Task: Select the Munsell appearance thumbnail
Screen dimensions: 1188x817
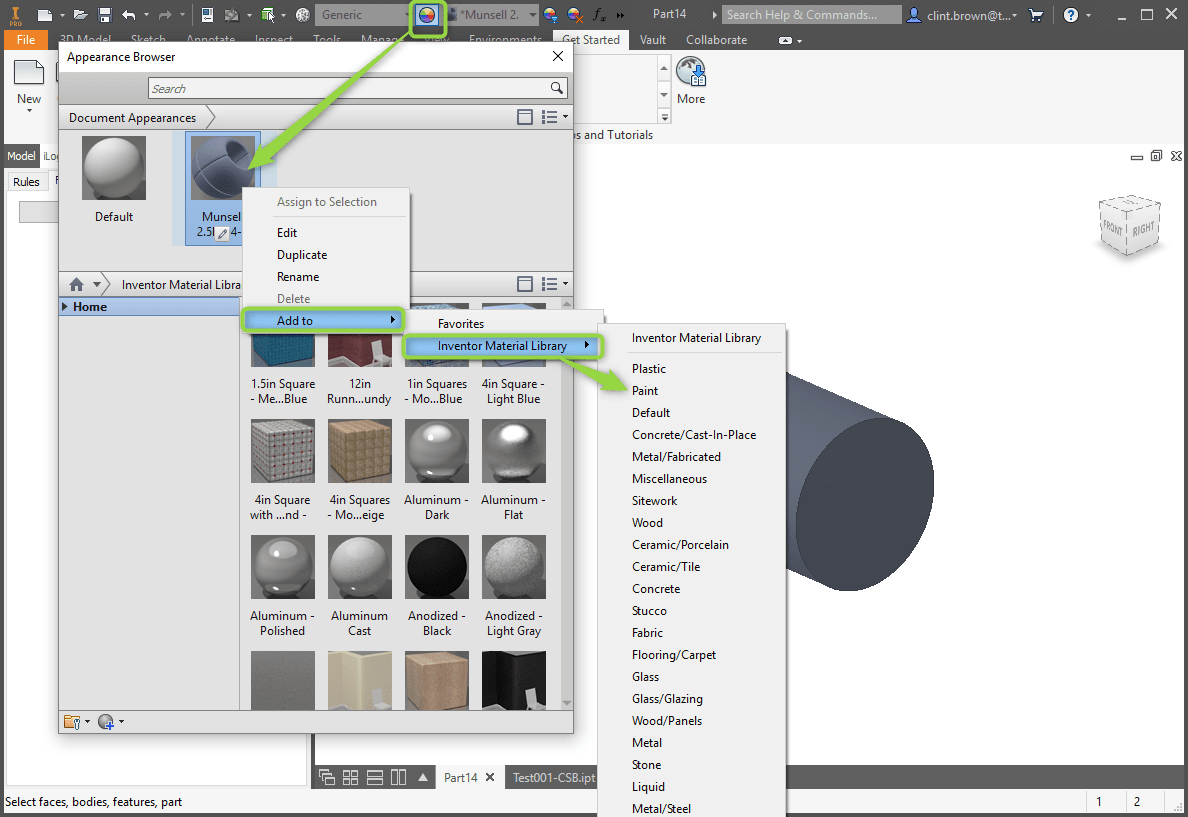Action: [x=221, y=168]
